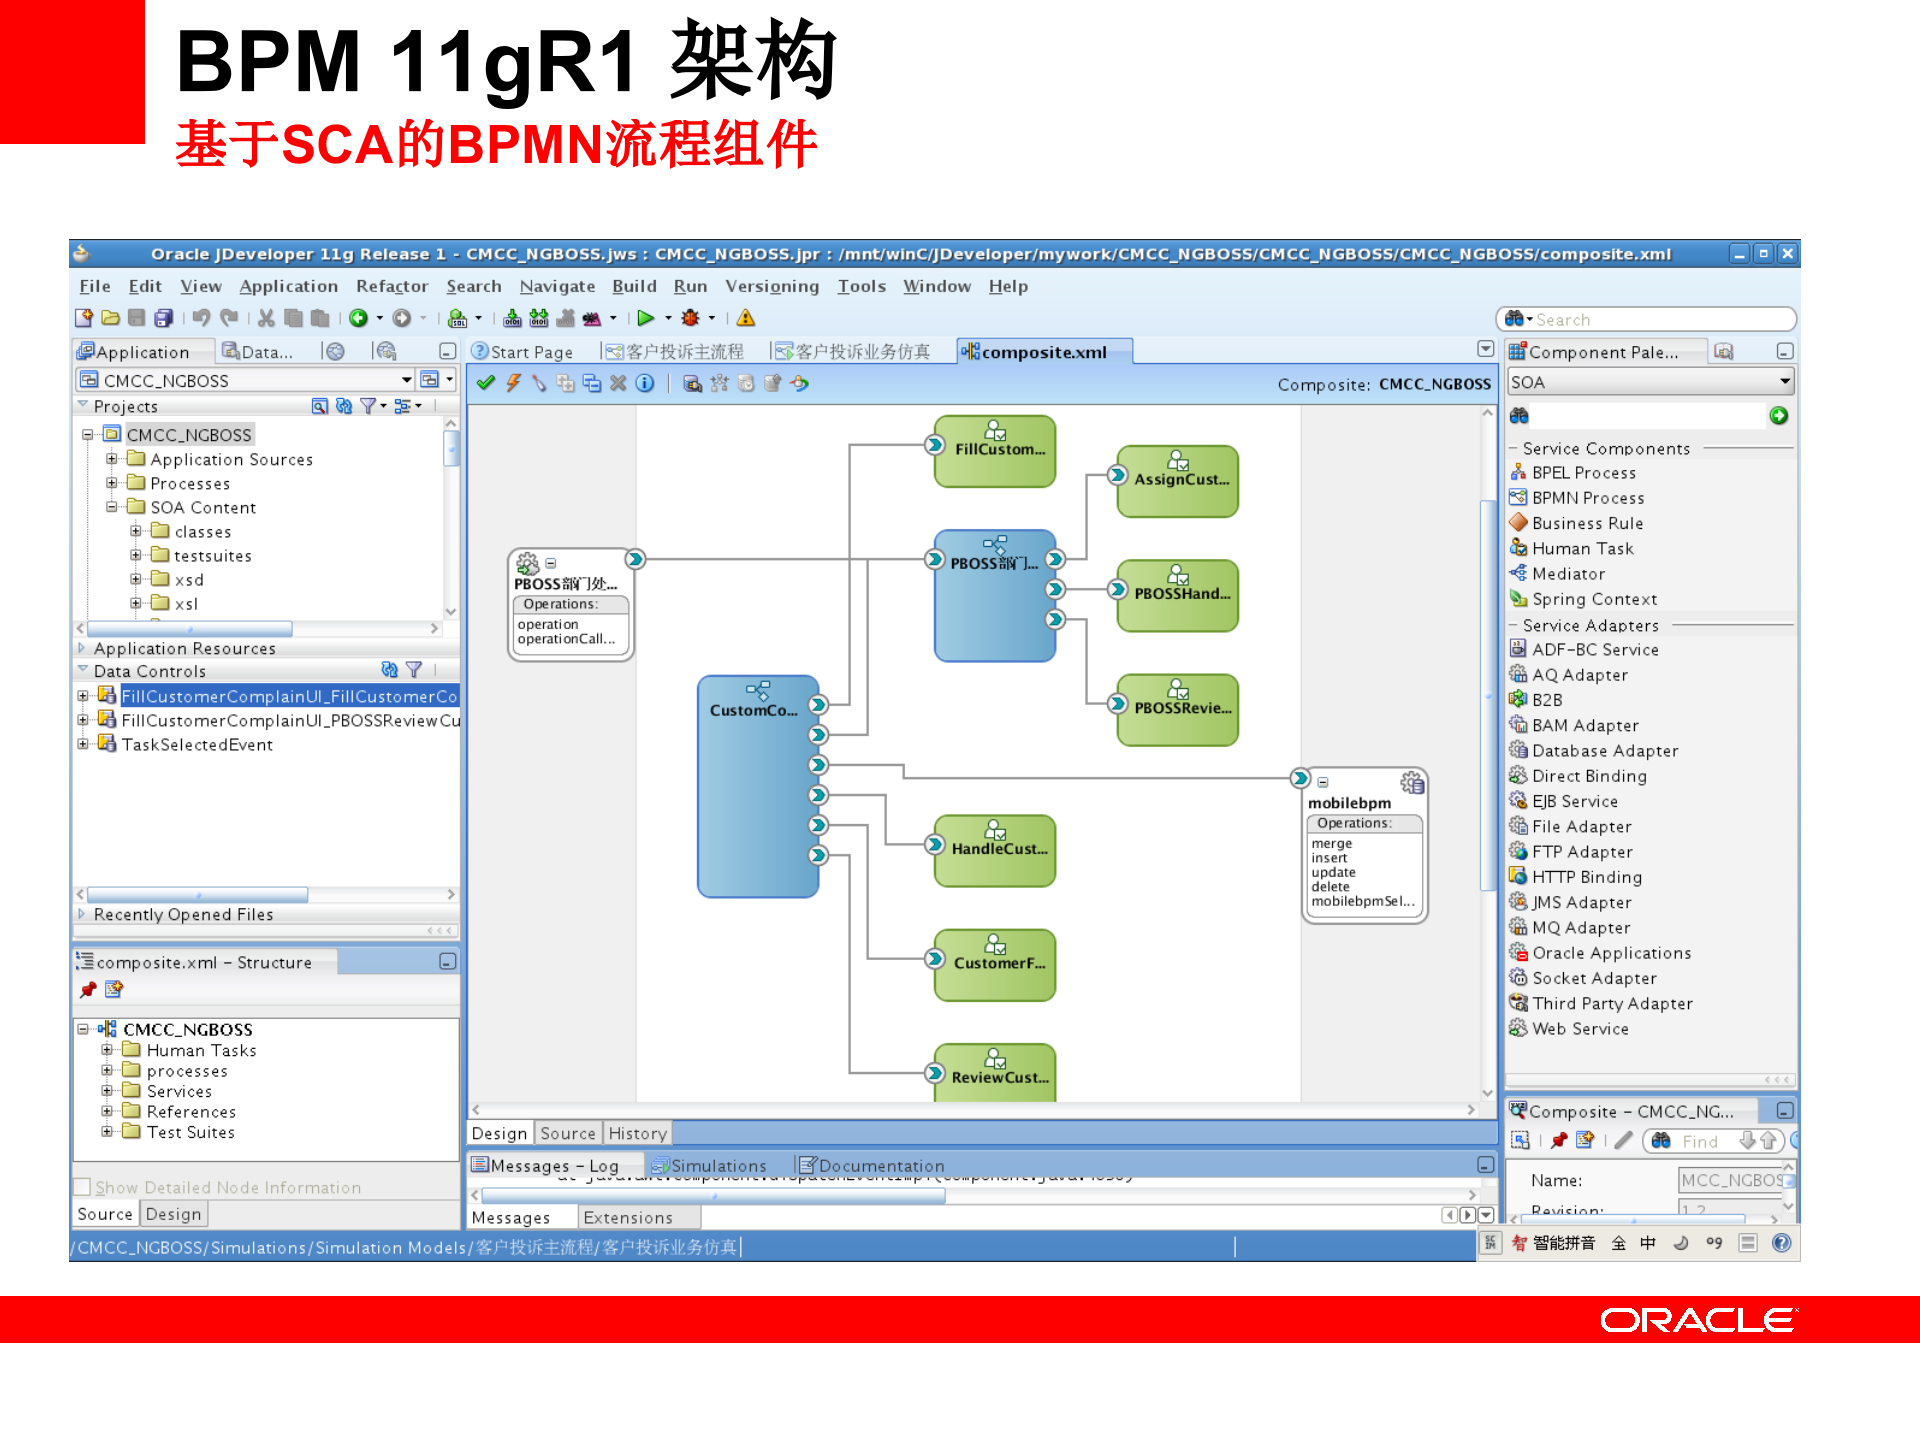
Task: Open the Versioning menu
Action: coord(773,286)
